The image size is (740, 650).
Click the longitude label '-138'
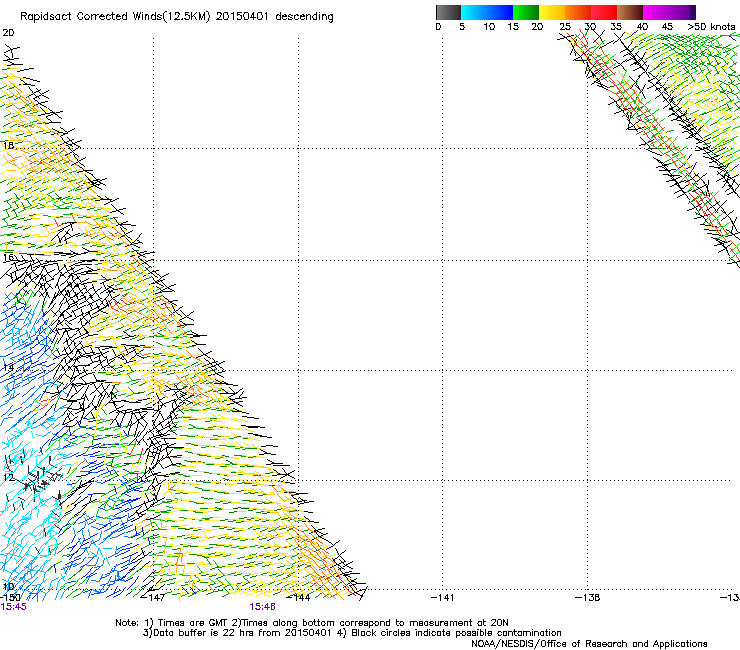point(588,598)
